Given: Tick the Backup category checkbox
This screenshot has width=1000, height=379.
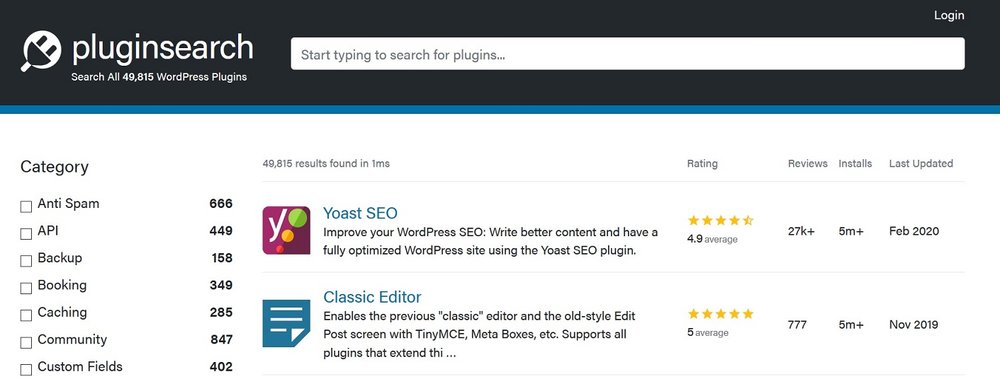Looking at the screenshot, I should [x=26, y=261].
